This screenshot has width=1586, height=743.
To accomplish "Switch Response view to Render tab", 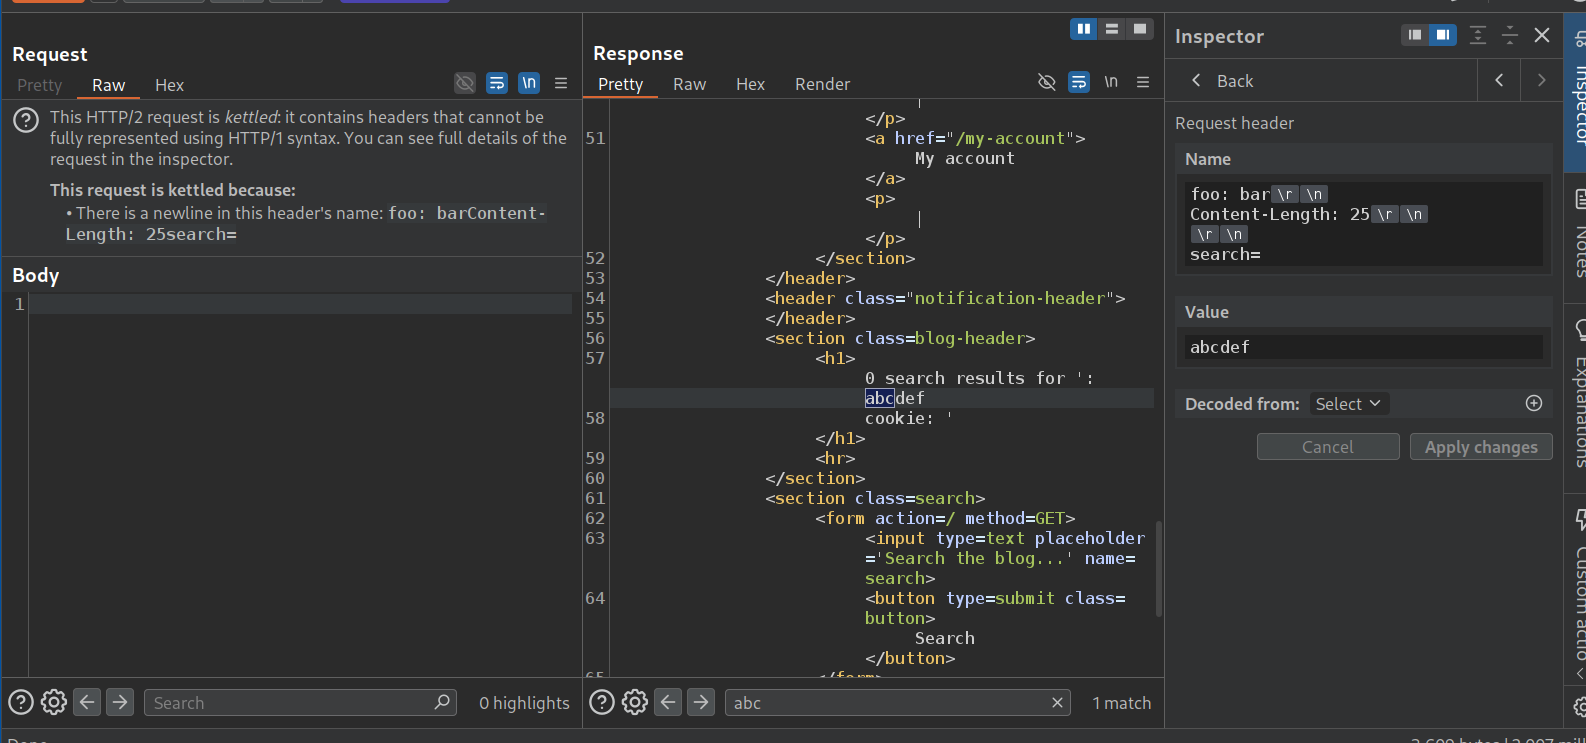I will click(822, 84).
